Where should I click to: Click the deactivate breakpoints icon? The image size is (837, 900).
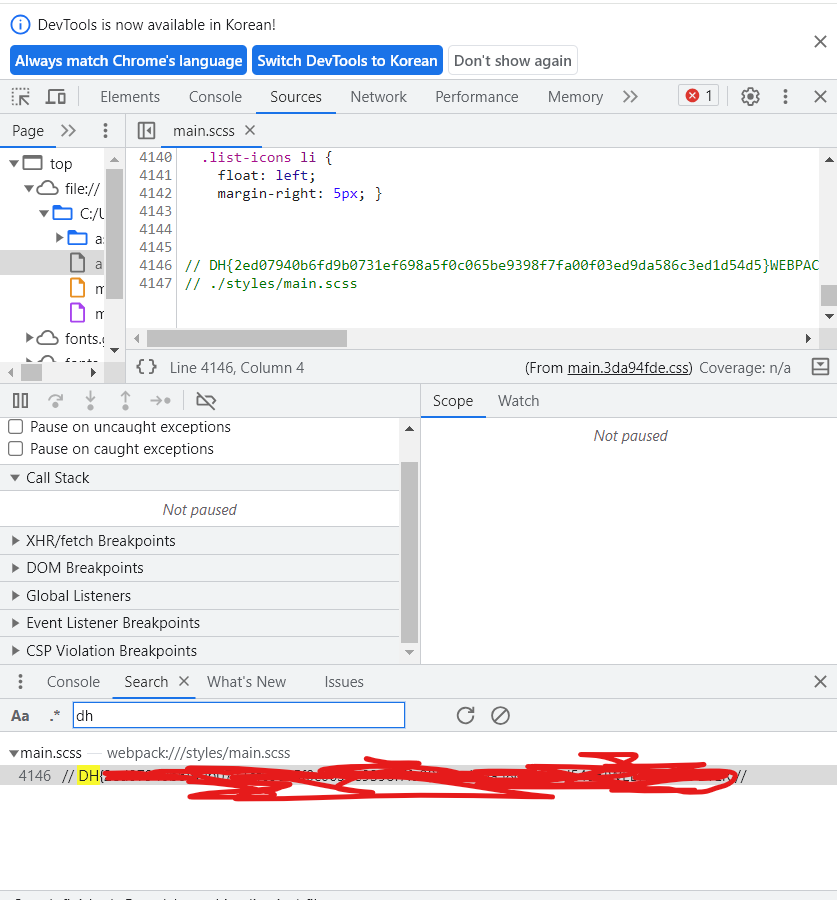pyautogui.click(x=206, y=401)
